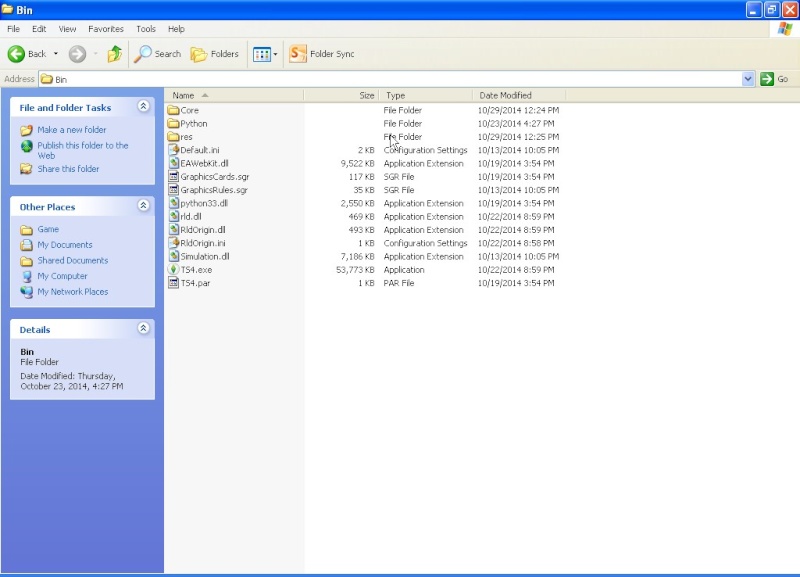Click Publish this folder to the Web
800x577 pixels.
click(x=83, y=150)
